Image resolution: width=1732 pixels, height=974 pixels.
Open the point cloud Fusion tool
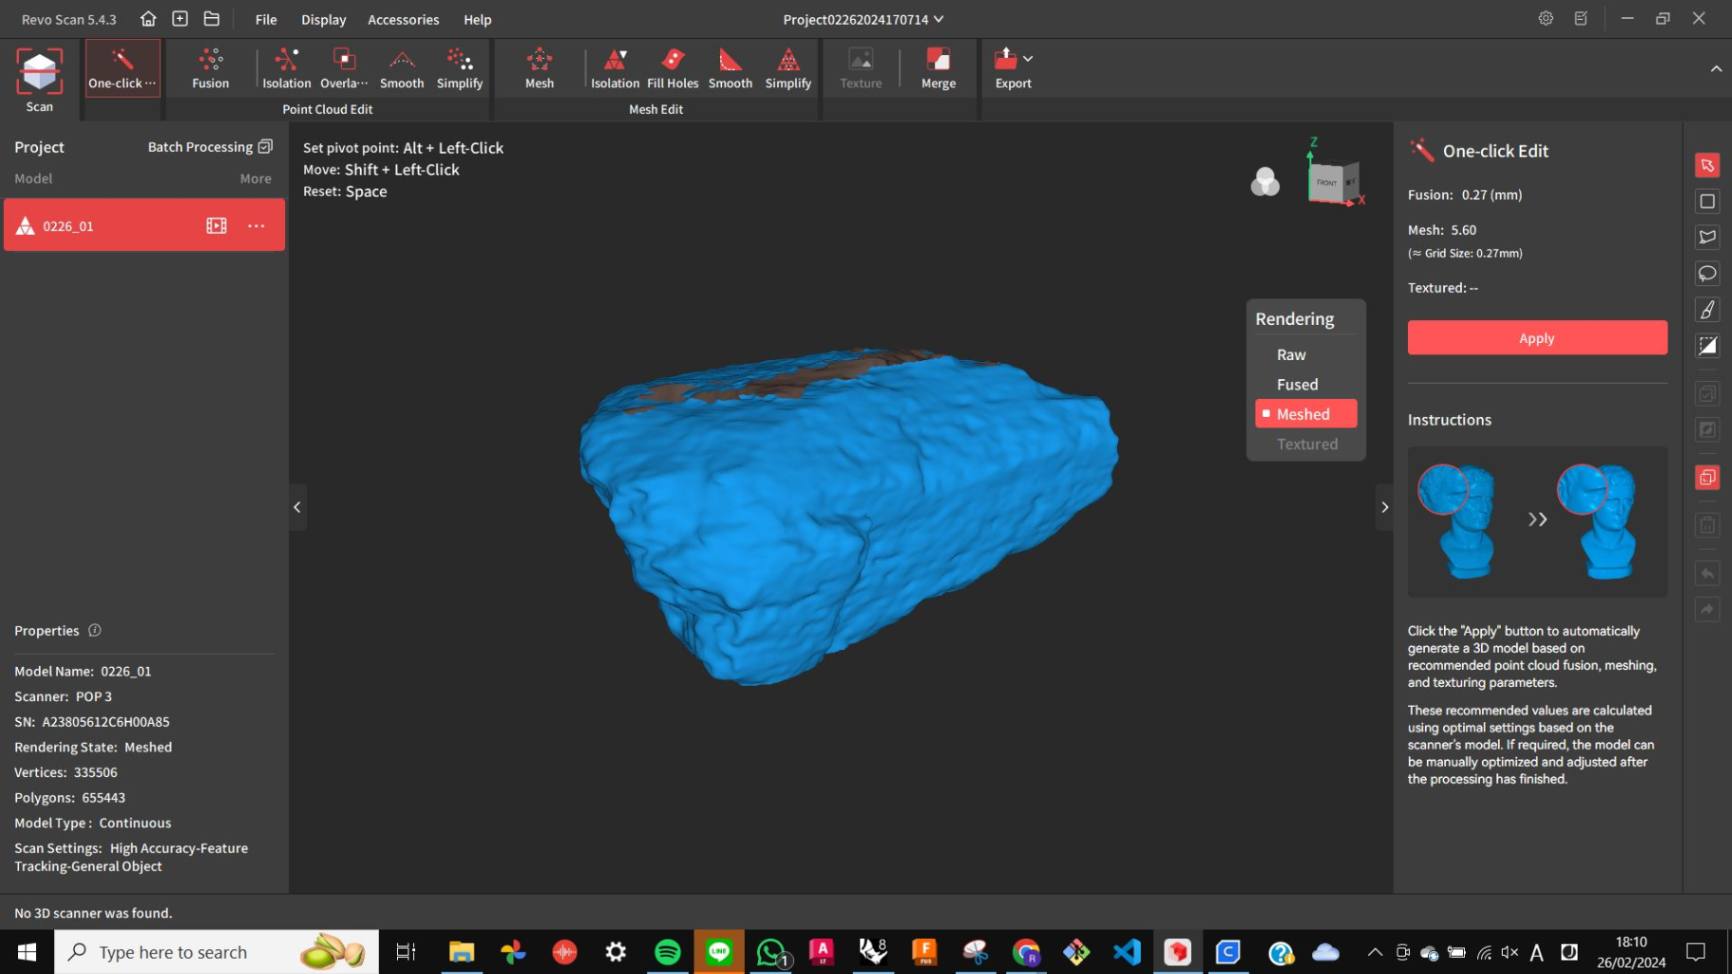[x=210, y=68]
